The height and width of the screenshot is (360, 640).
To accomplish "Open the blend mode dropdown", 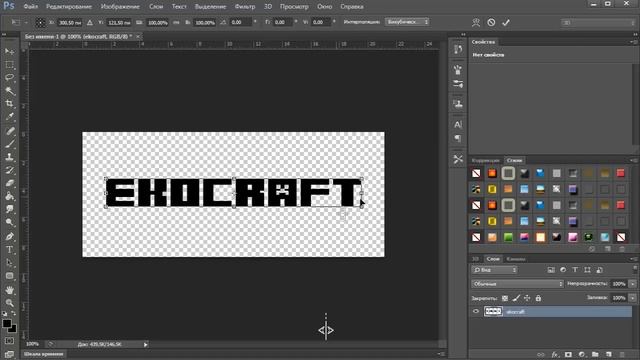I will [517, 284].
